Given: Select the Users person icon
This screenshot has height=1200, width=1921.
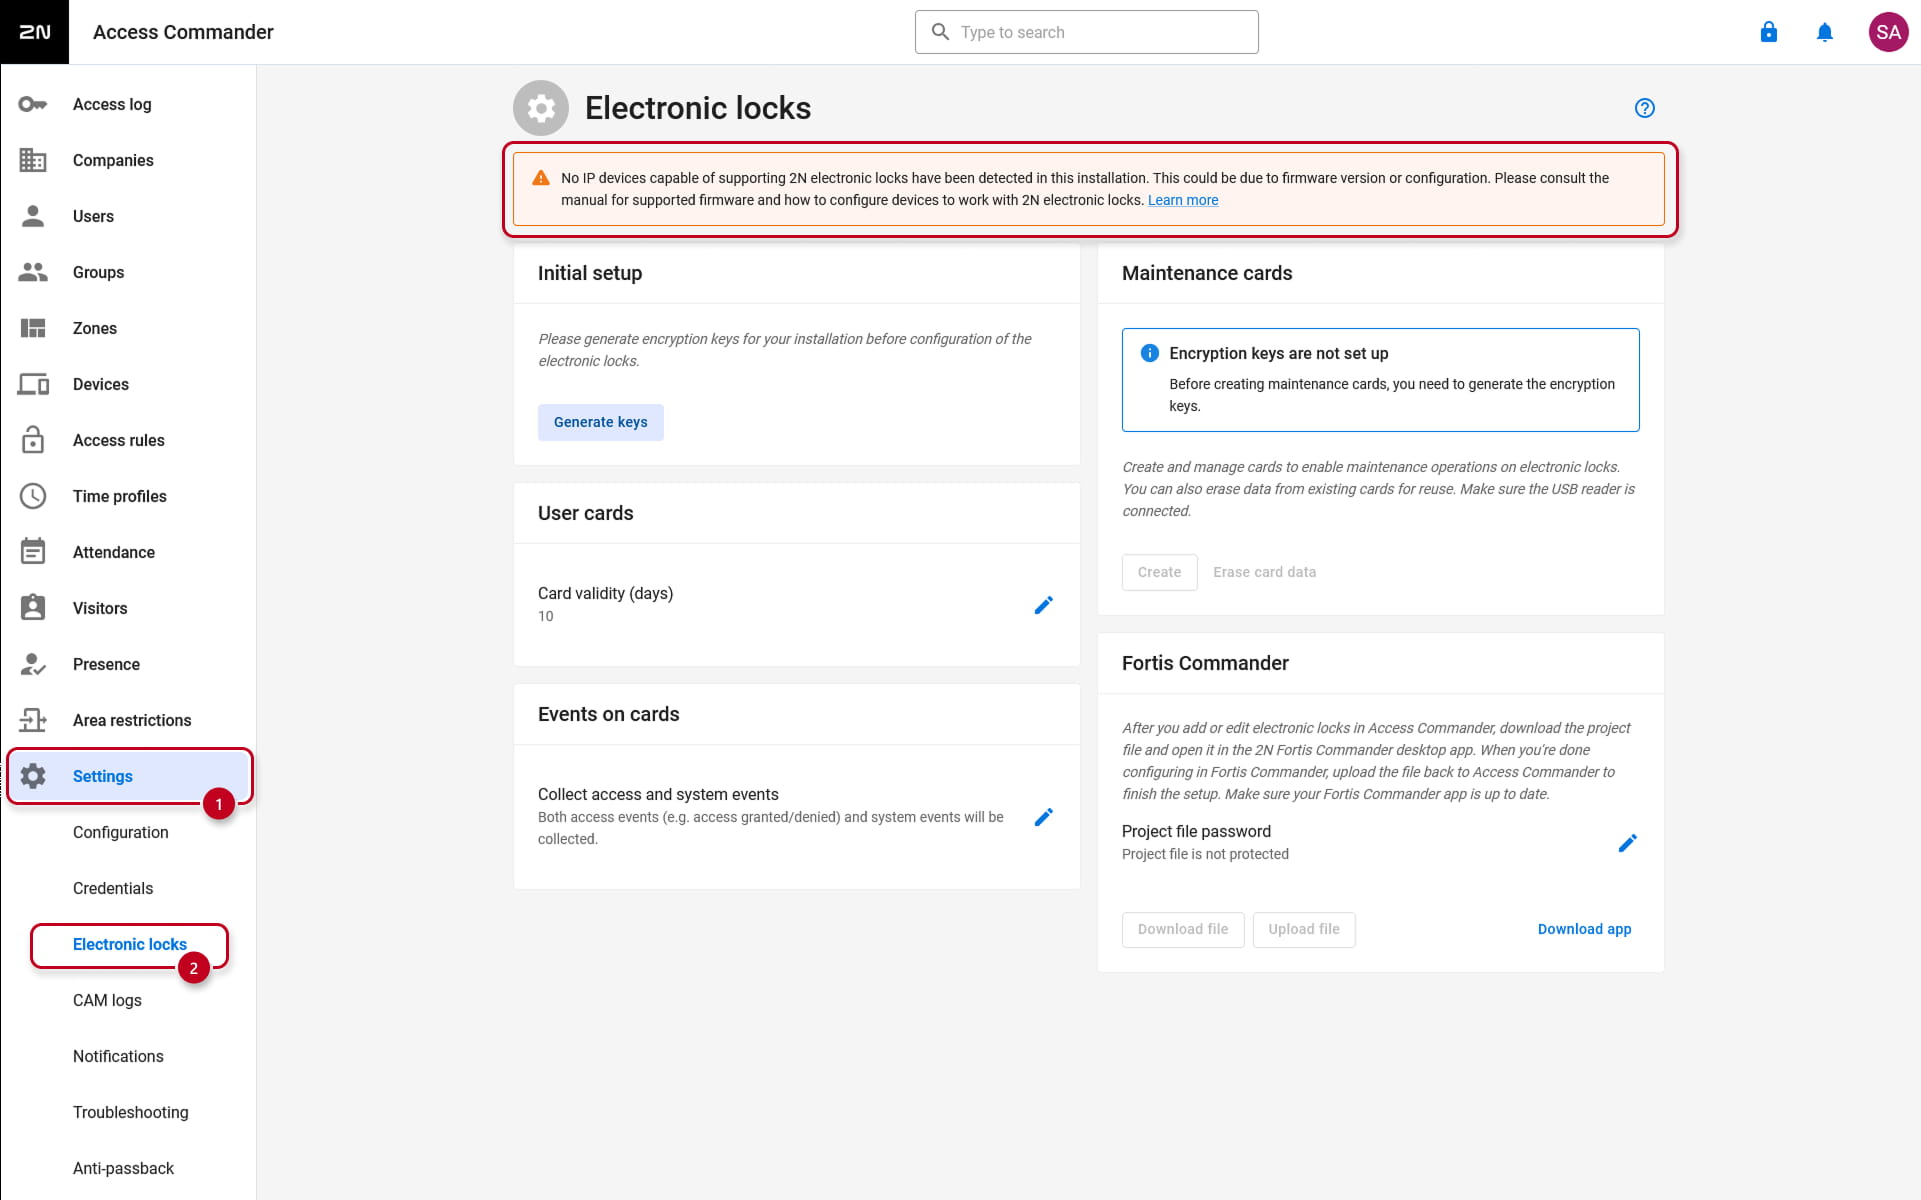Looking at the screenshot, I should coord(33,216).
